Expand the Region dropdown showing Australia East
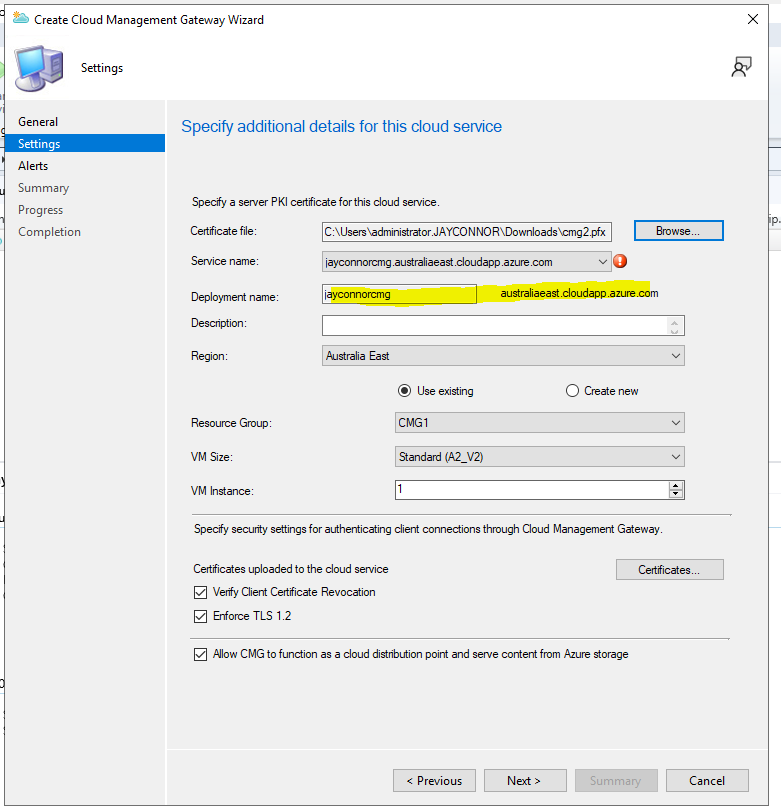Viewport: 781px width, 810px height. point(675,356)
